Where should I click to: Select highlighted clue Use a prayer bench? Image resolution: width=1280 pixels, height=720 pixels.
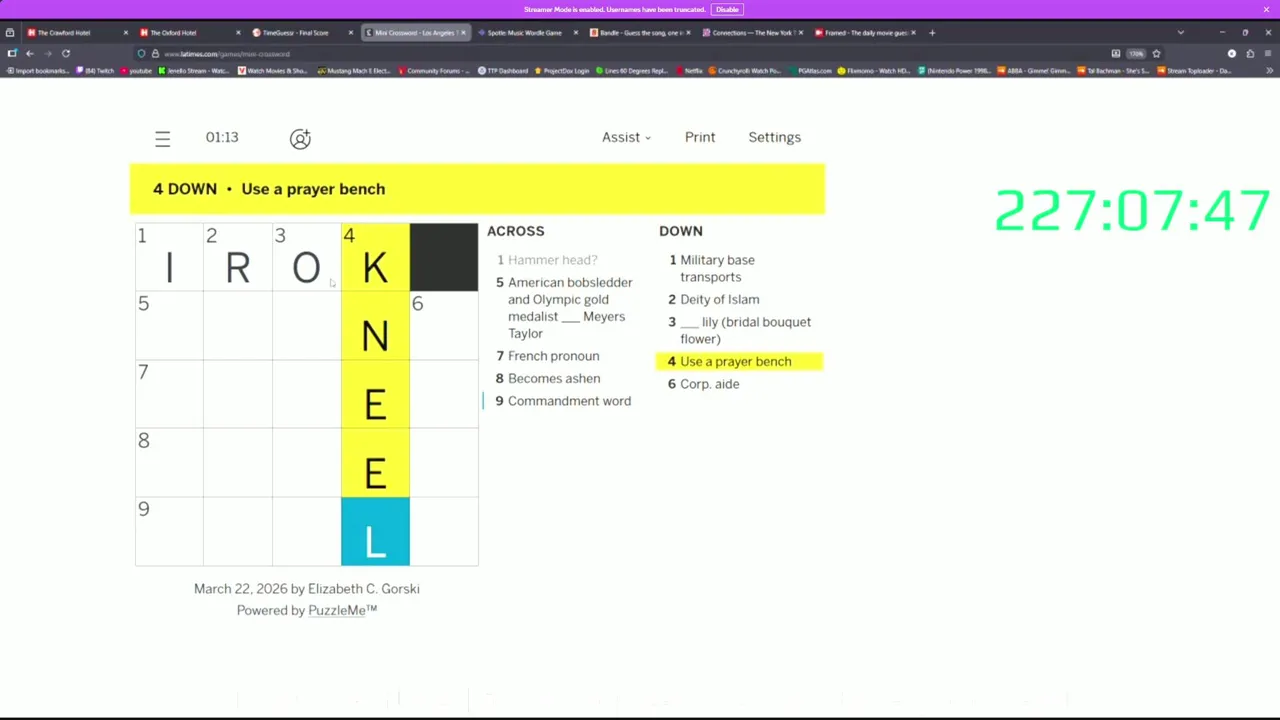[739, 361]
